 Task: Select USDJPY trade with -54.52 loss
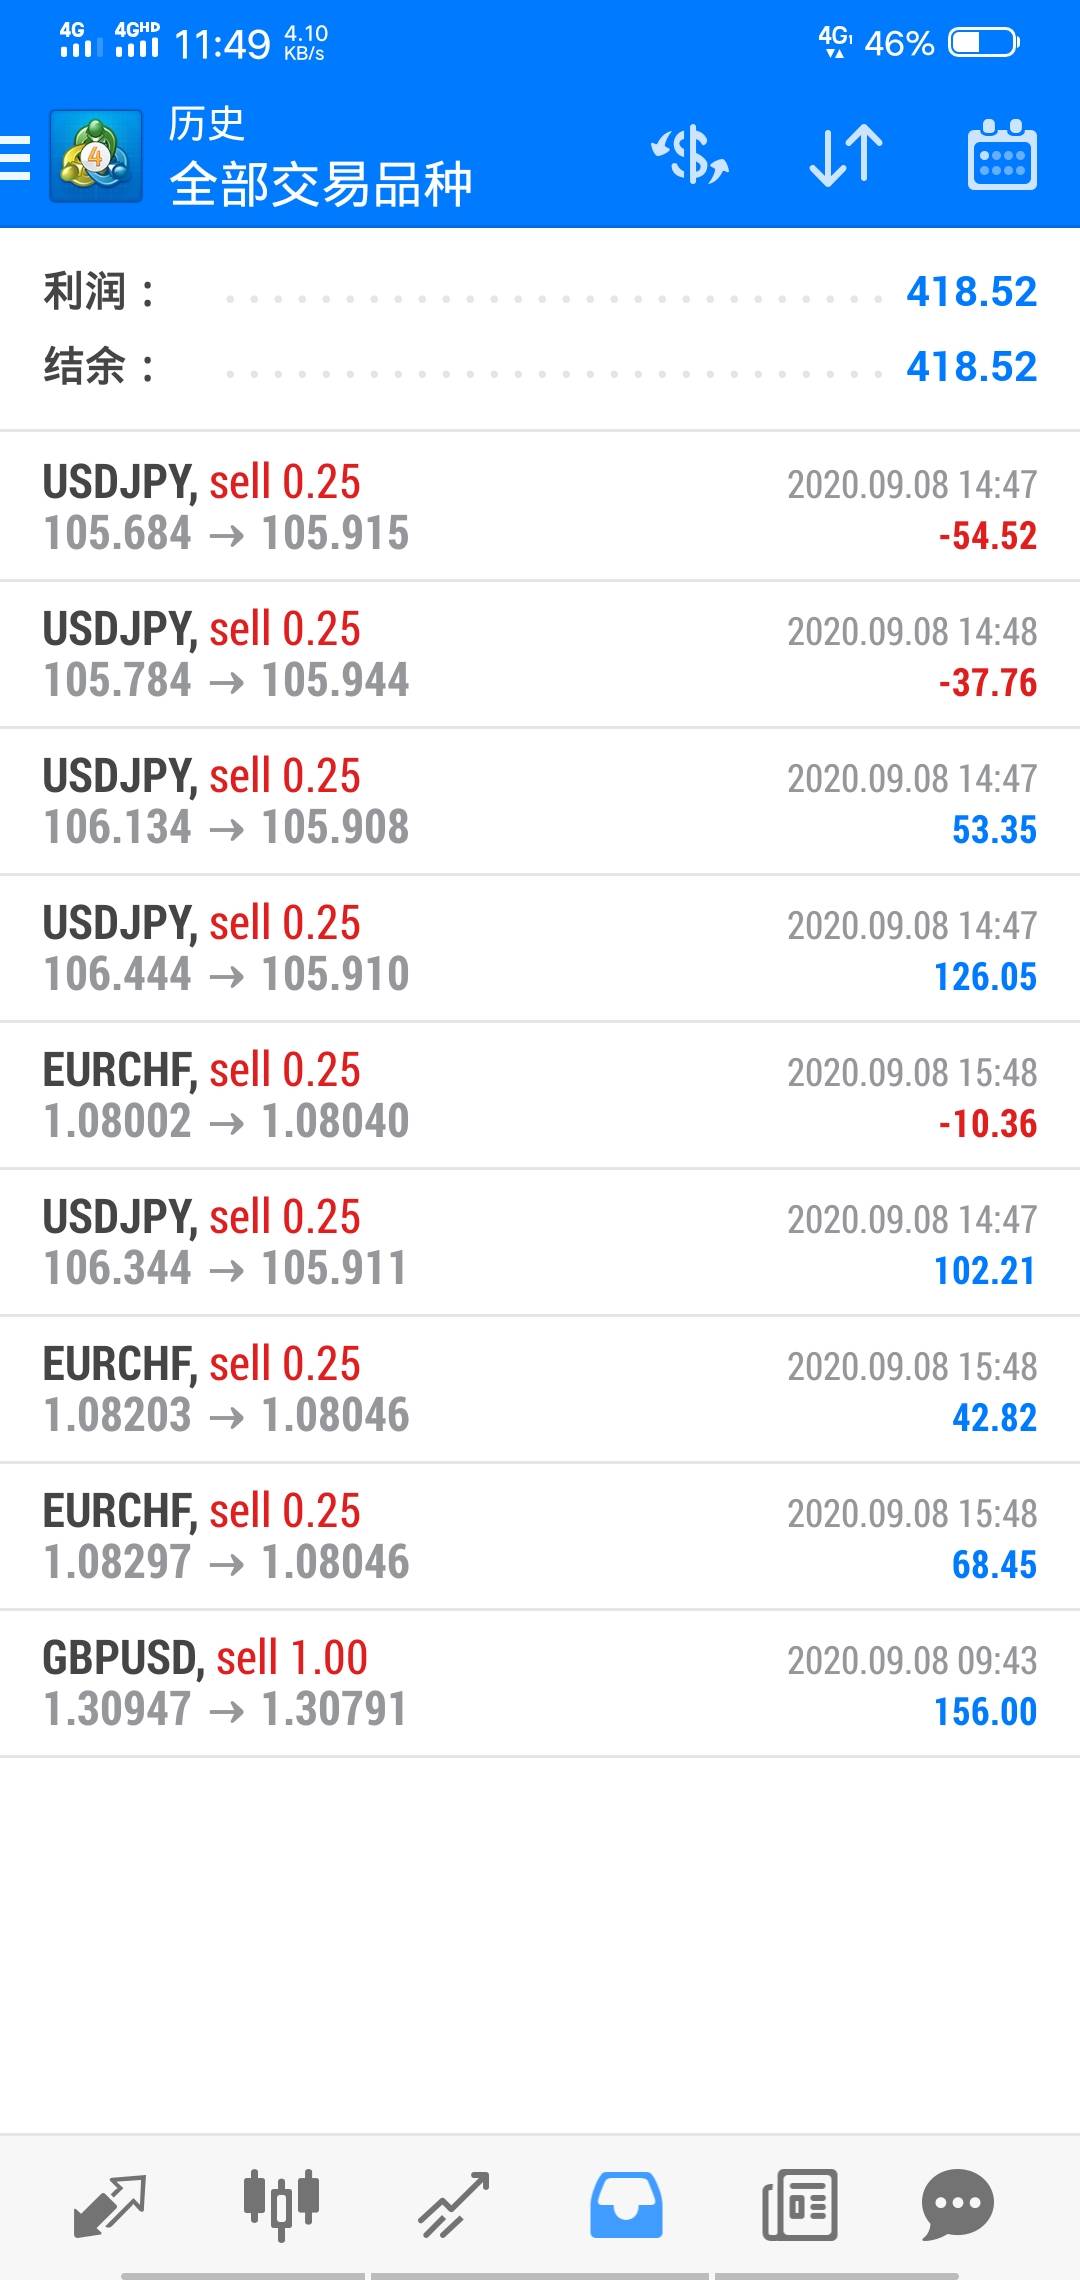coord(540,508)
